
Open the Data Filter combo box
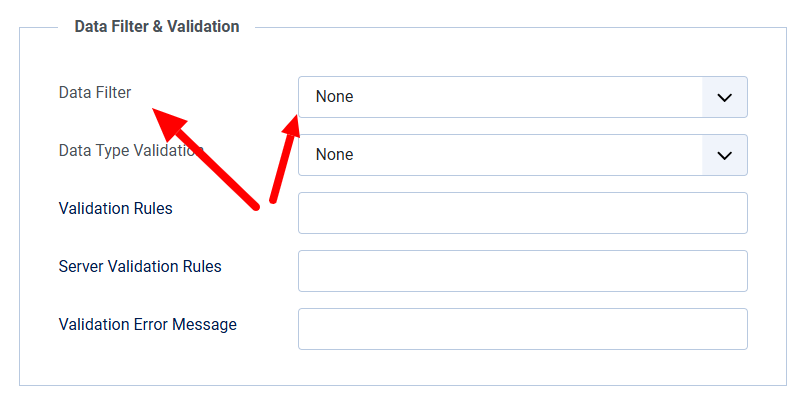point(523,97)
